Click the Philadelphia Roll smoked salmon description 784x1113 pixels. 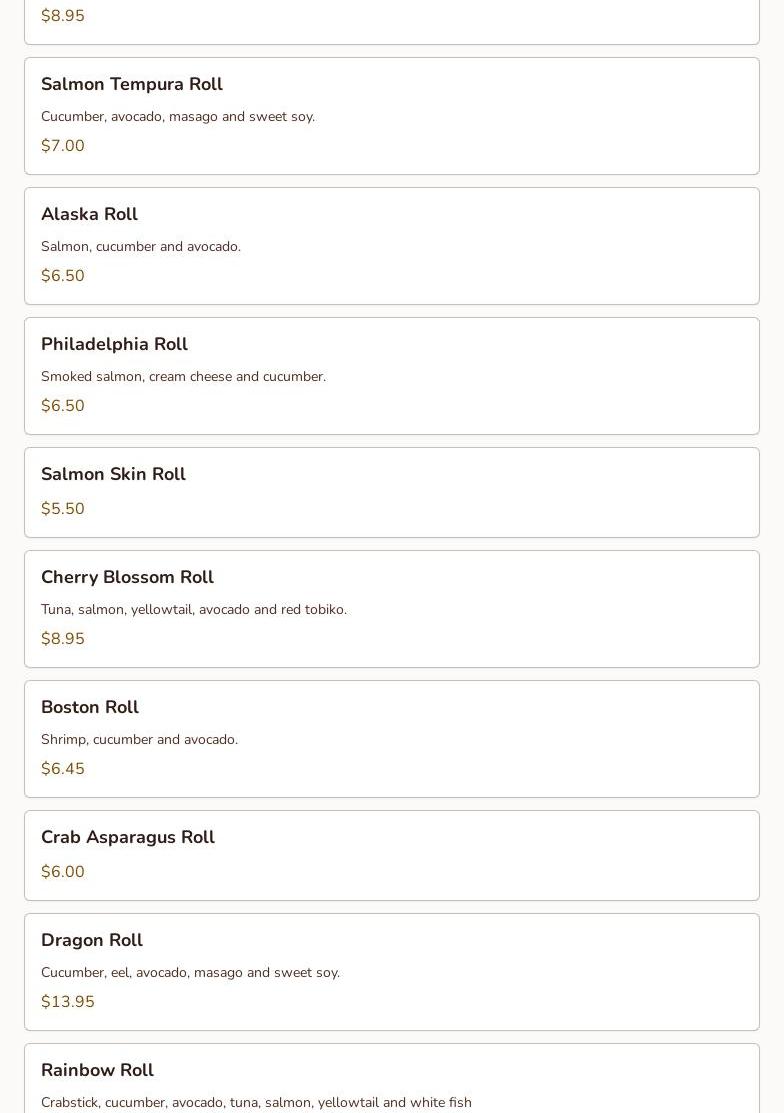pyautogui.click(x=183, y=377)
